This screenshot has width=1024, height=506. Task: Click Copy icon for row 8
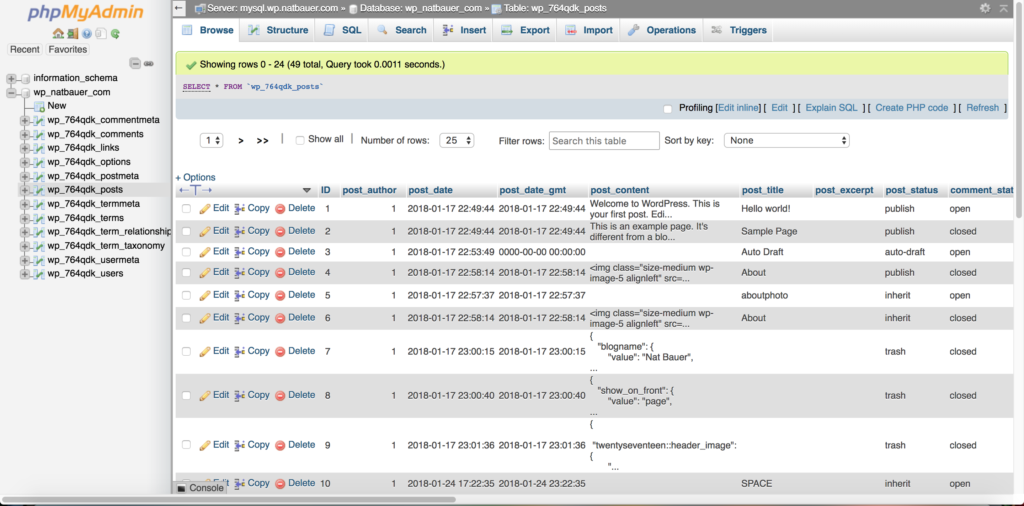click(240, 395)
